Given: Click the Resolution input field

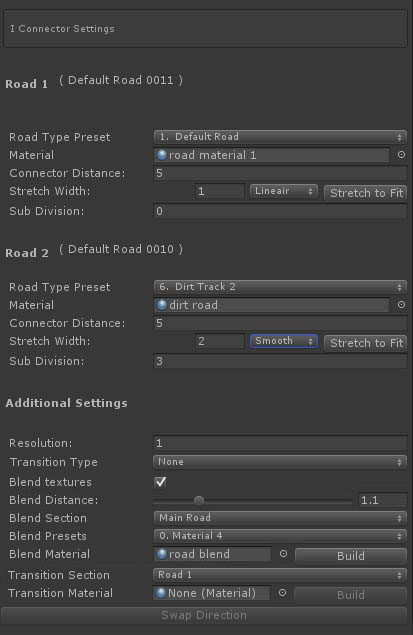Looking at the screenshot, I should pyautogui.click(x=280, y=443).
